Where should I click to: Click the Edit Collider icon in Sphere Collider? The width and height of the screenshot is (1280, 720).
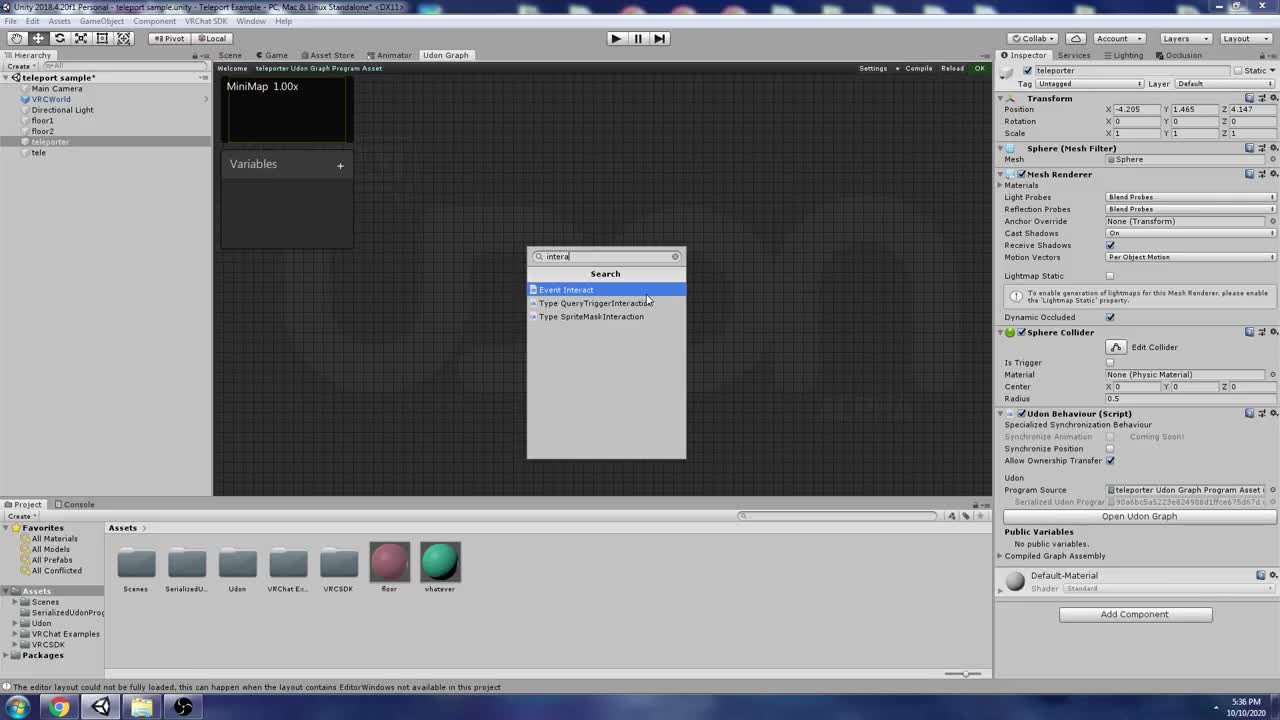point(1116,347)
